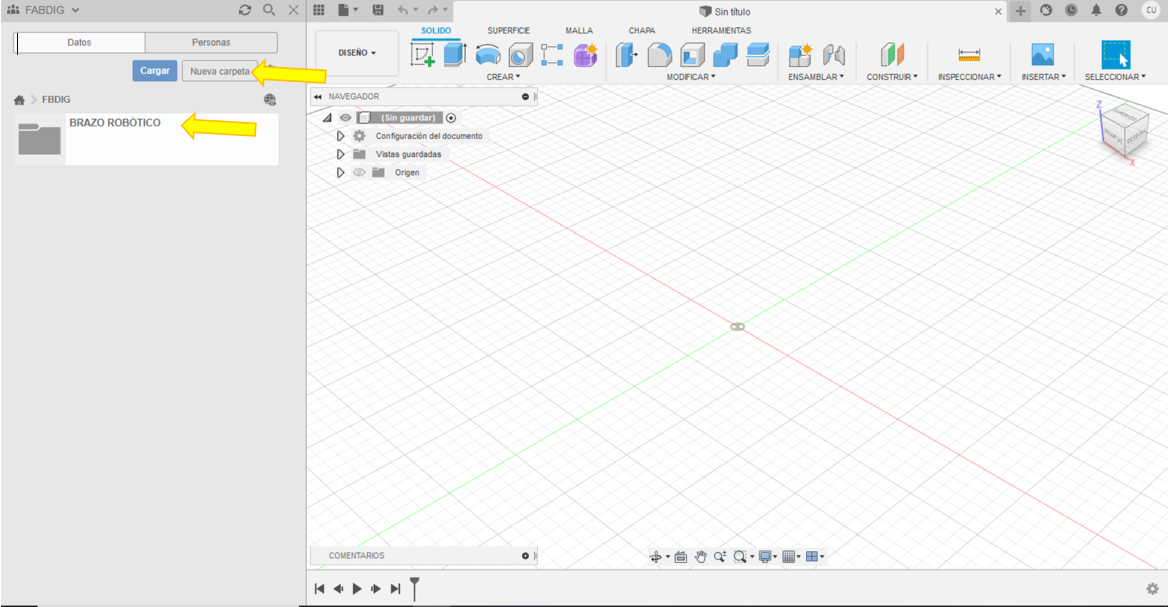
Task: Select the Measure tool icon
Action: click(969, 55)
